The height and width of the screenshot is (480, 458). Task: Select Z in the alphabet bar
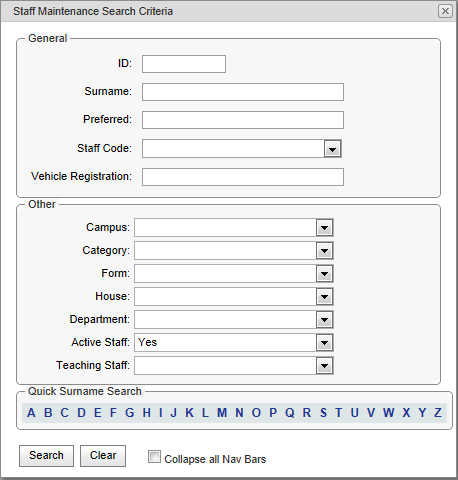(x=438, y=413)
